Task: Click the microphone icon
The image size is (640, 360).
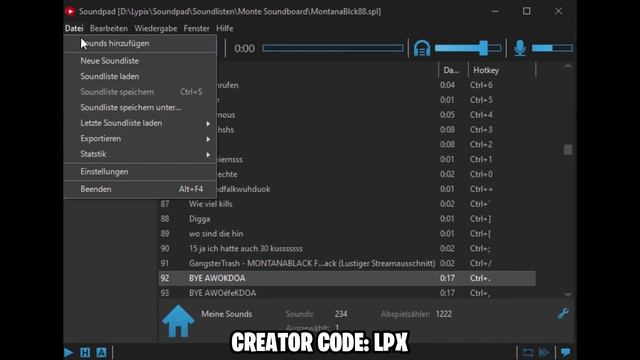Action: [x=520, y=48]
